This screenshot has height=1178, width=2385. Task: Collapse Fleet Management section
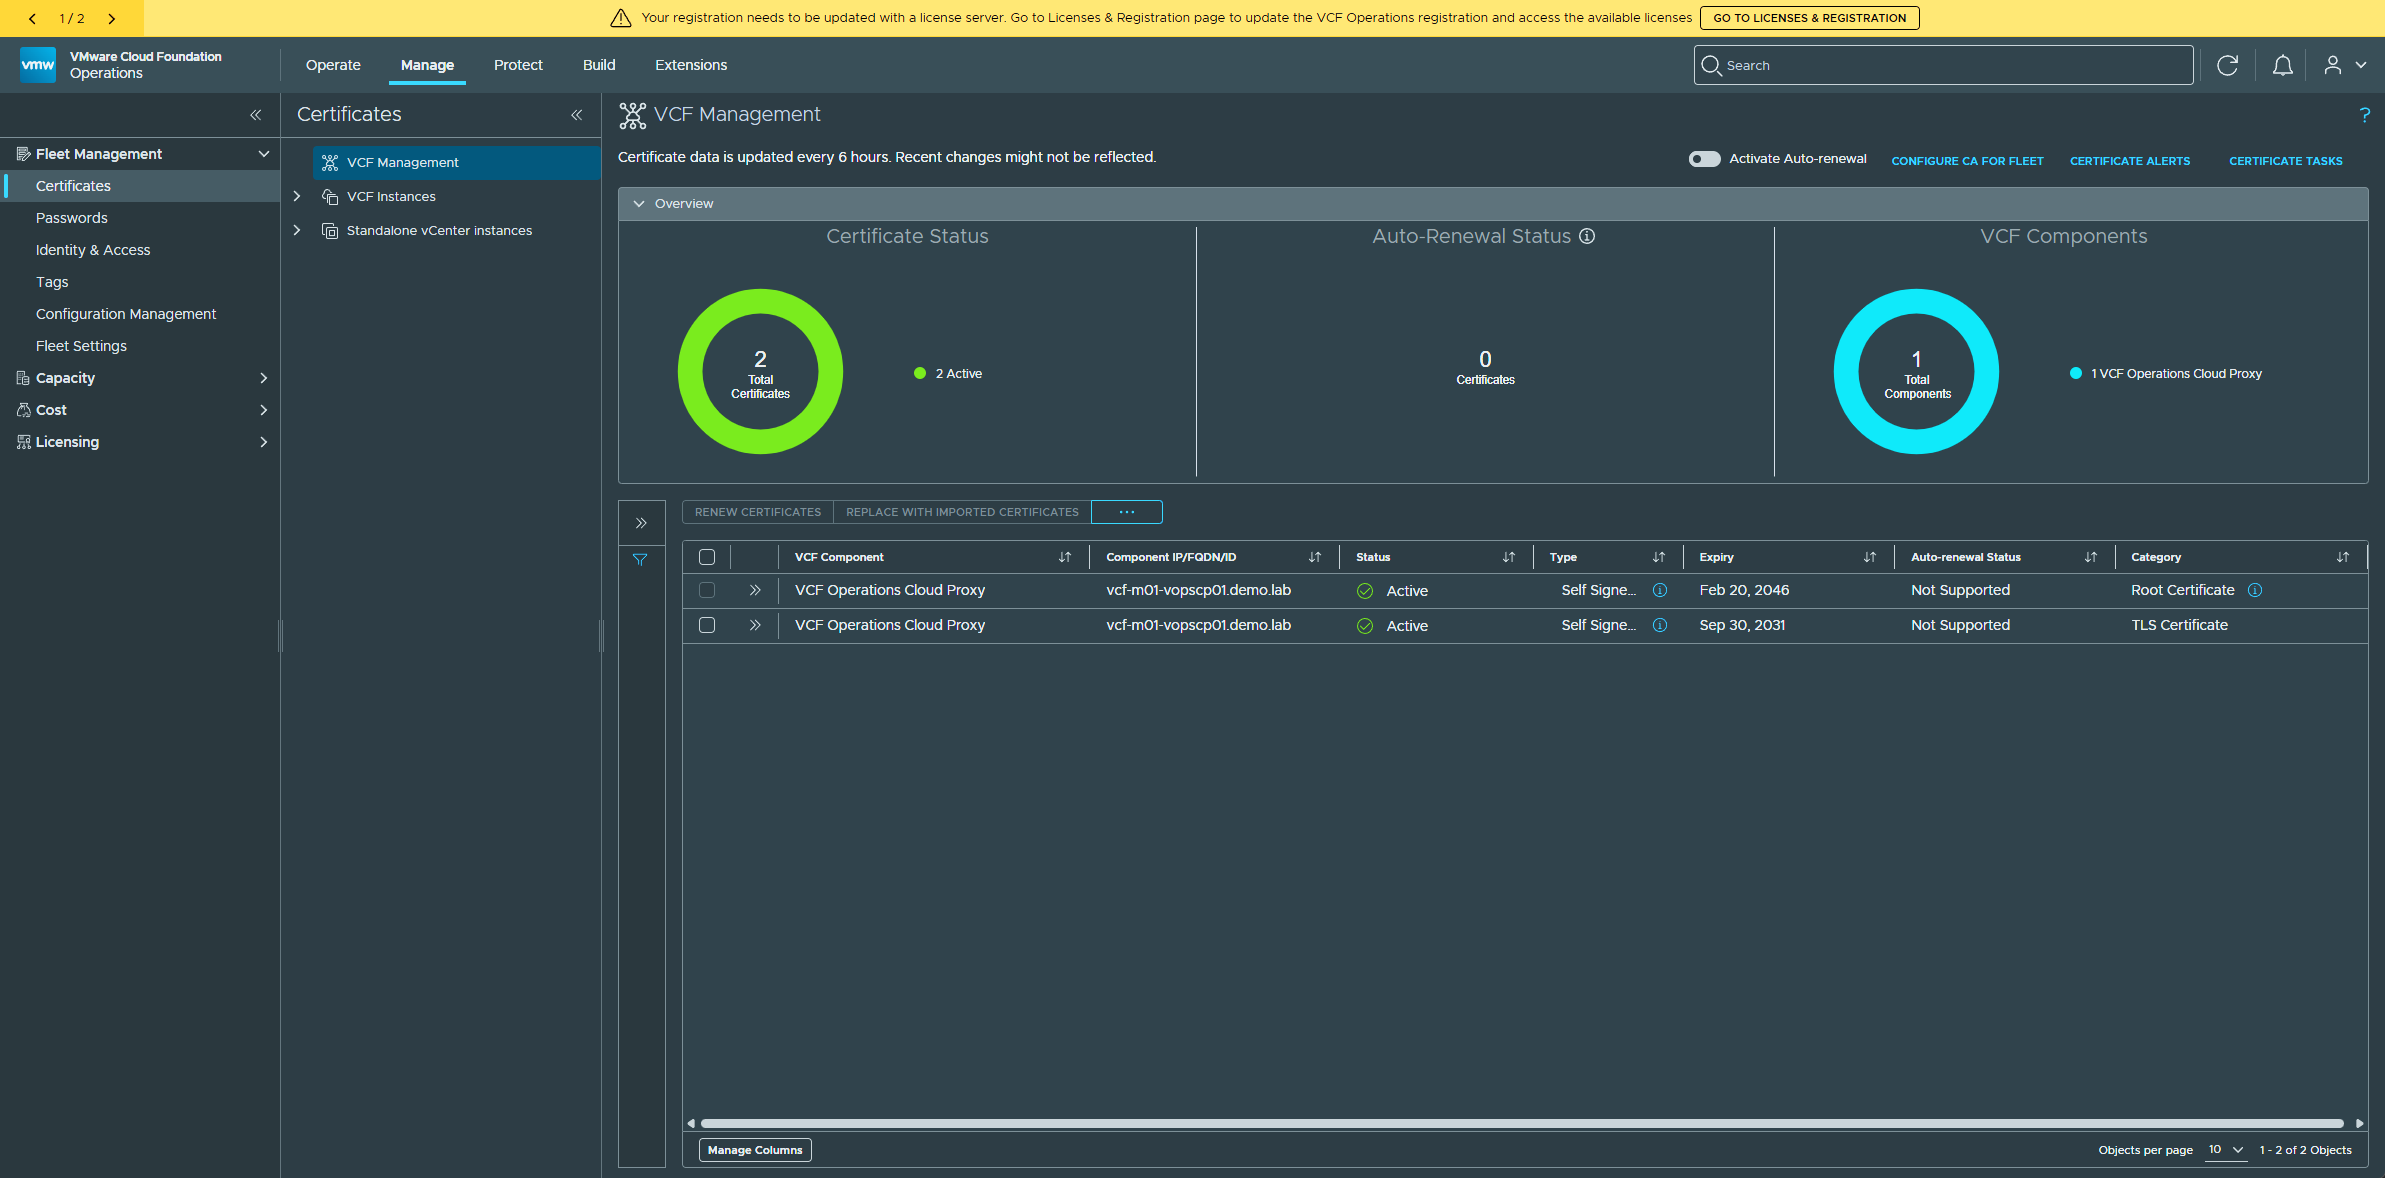(x=264, y=154)
